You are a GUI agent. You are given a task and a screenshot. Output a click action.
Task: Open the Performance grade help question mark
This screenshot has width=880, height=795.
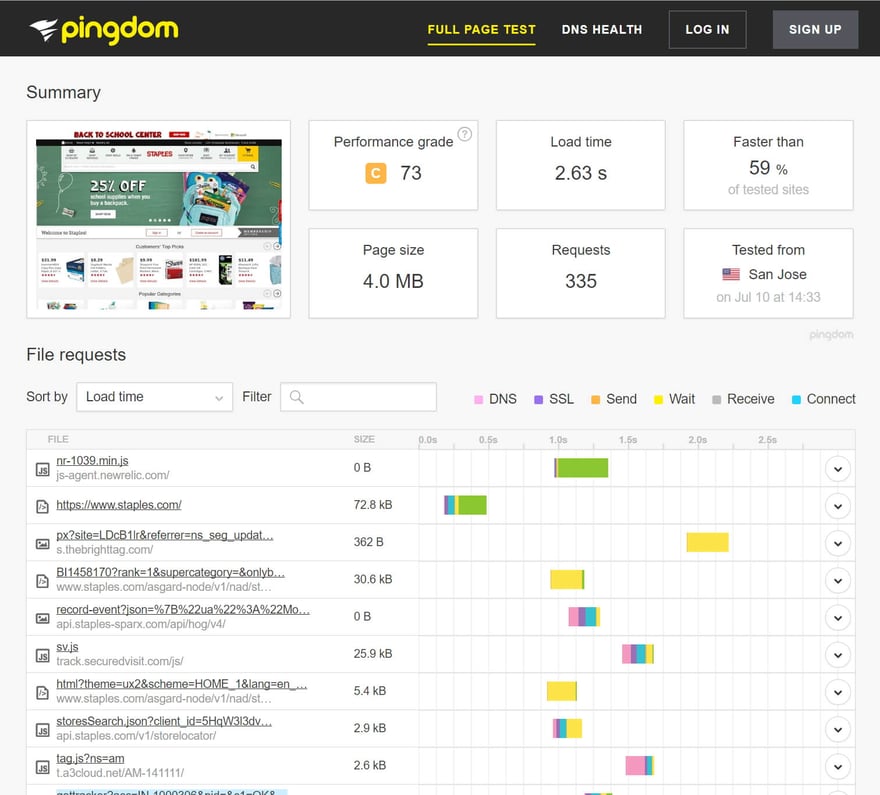coord(465,134)
